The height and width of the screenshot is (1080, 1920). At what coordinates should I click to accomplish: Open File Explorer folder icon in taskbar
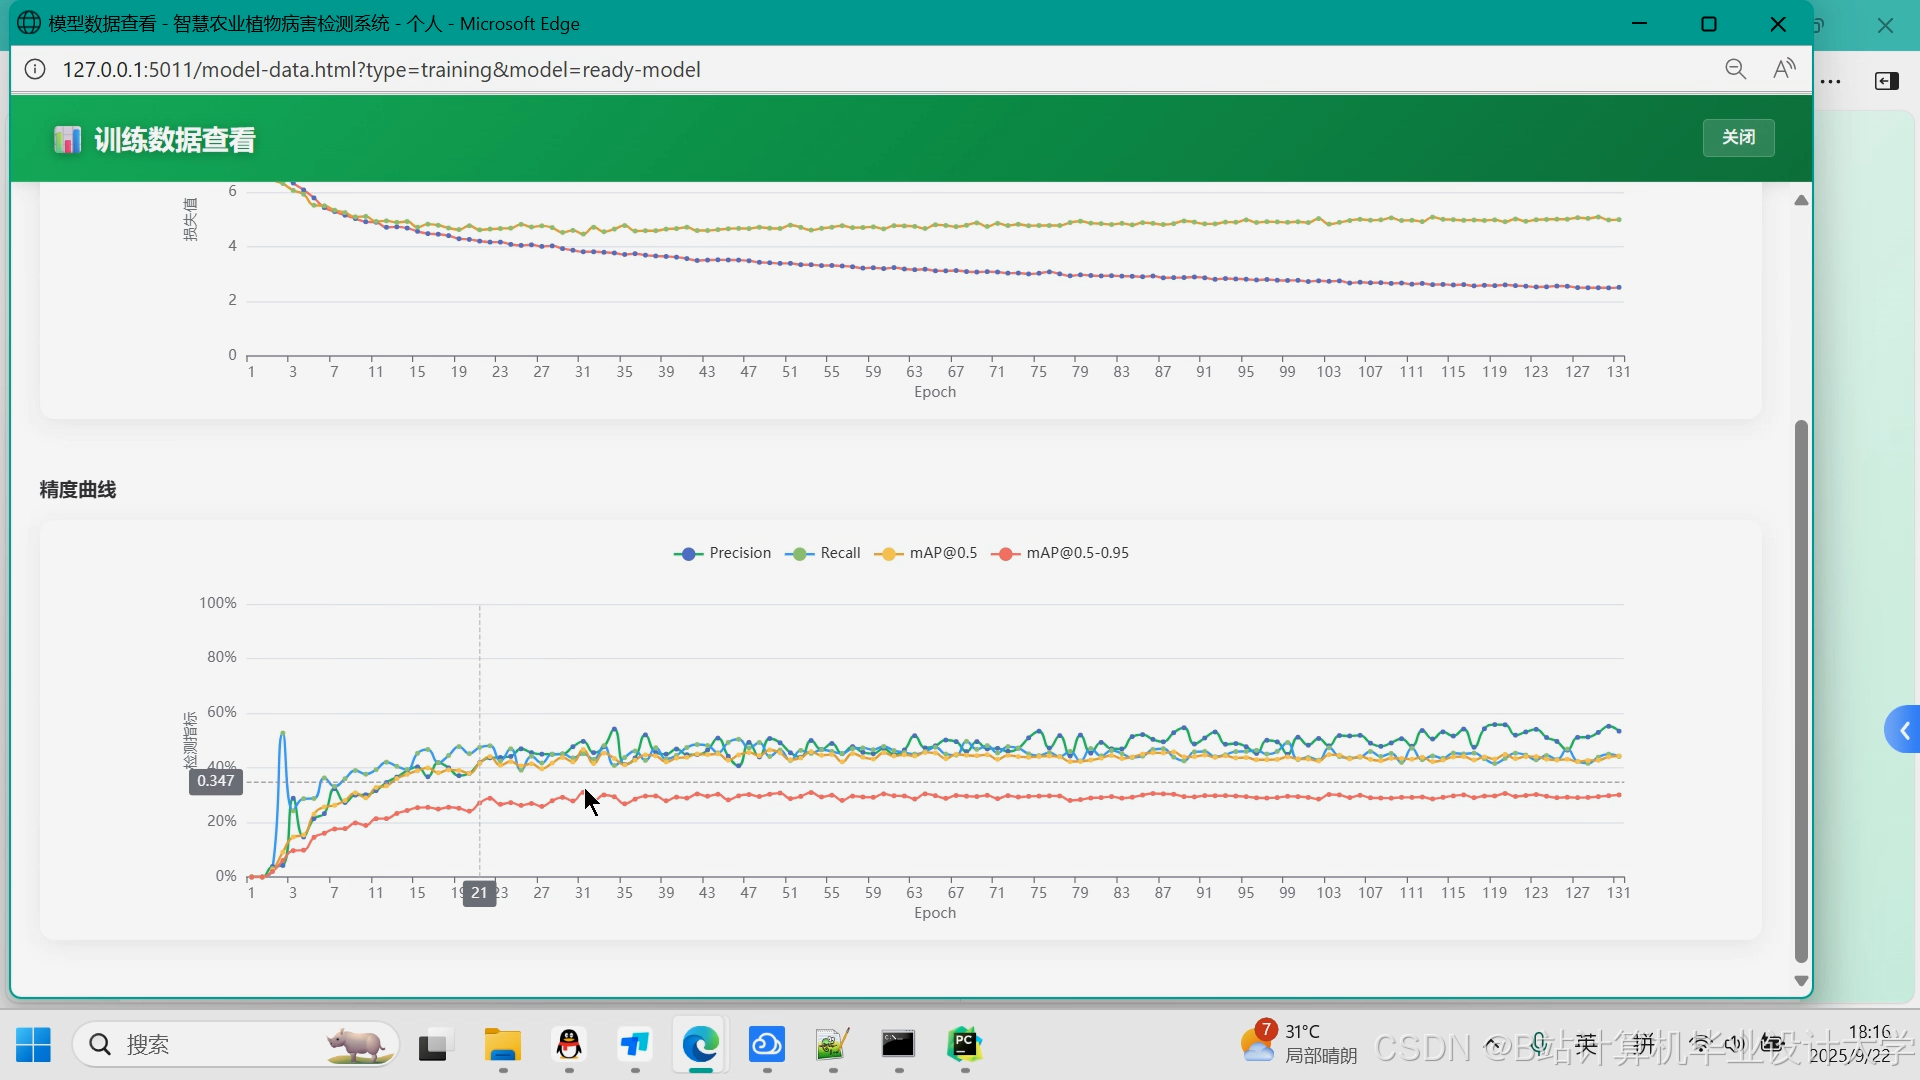(x=503, y=1045)
